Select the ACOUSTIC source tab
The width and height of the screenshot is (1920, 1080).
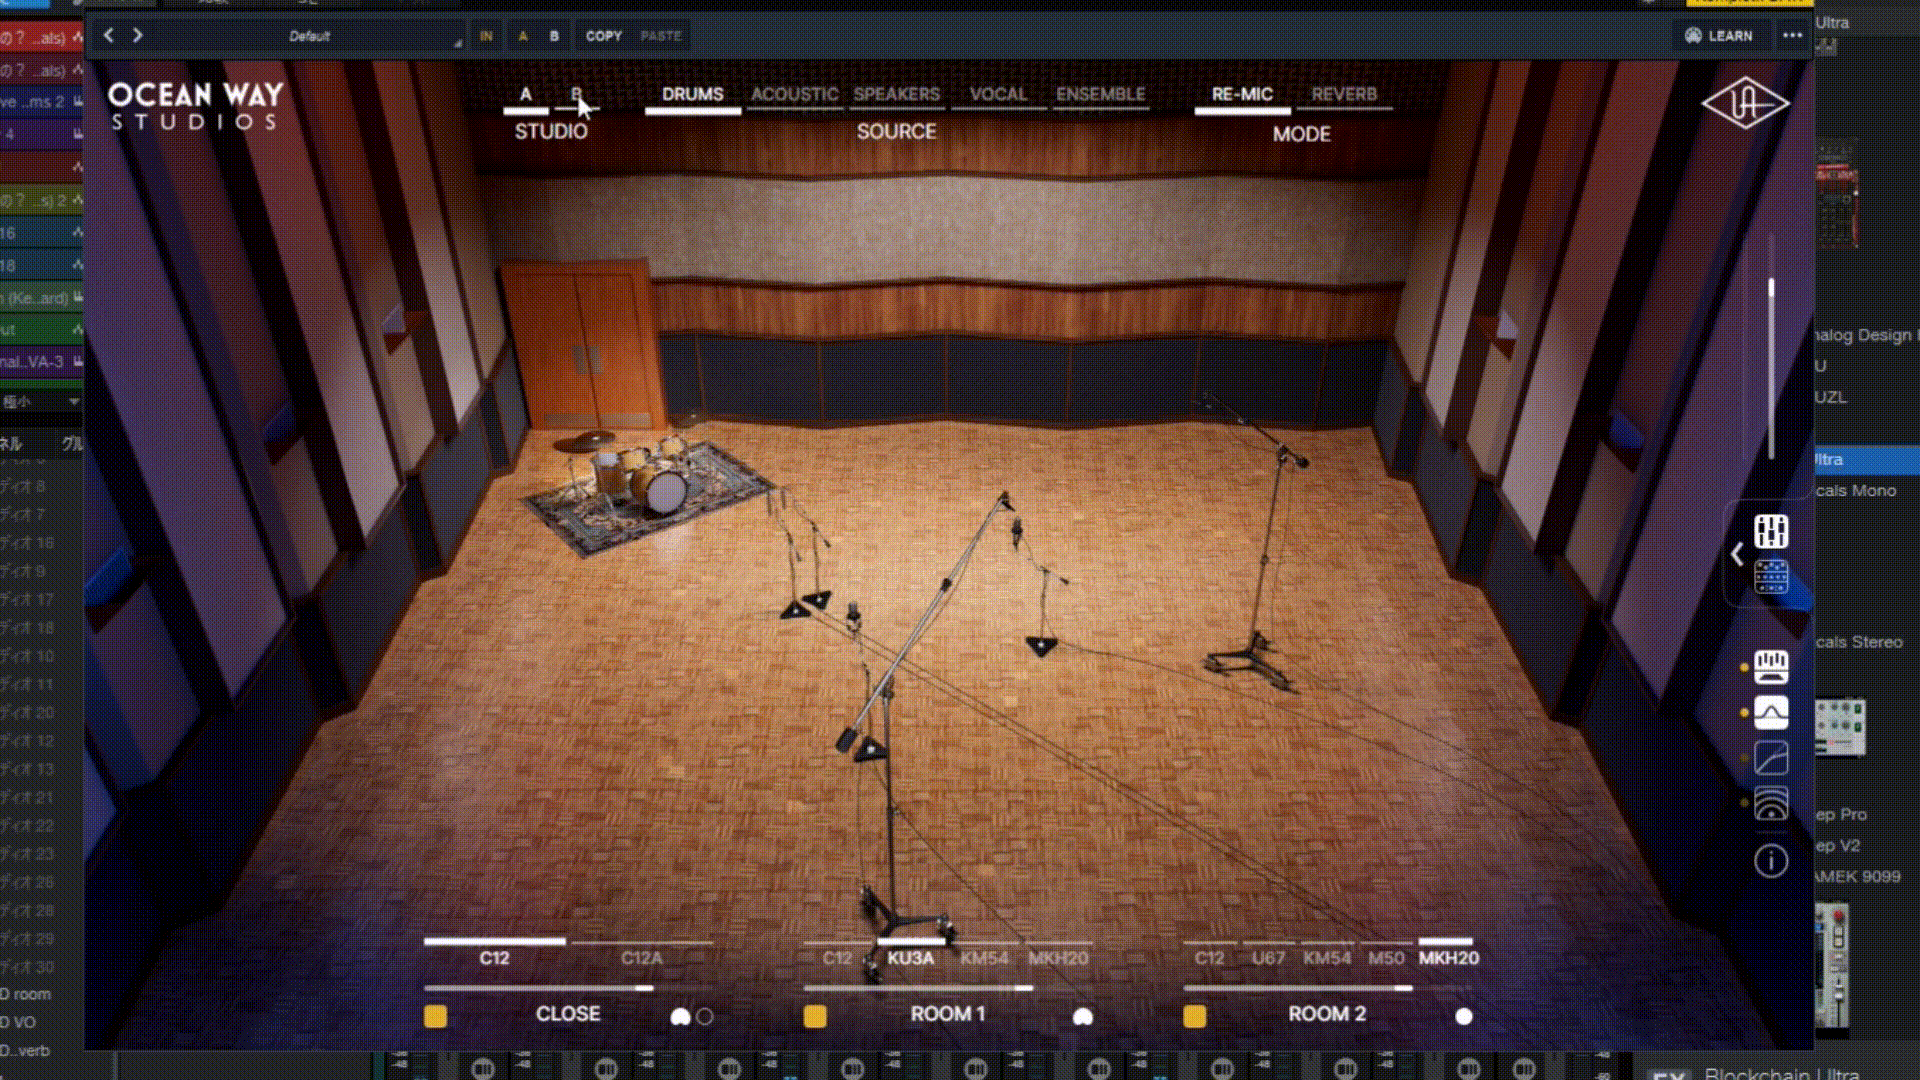coord(794,95)
